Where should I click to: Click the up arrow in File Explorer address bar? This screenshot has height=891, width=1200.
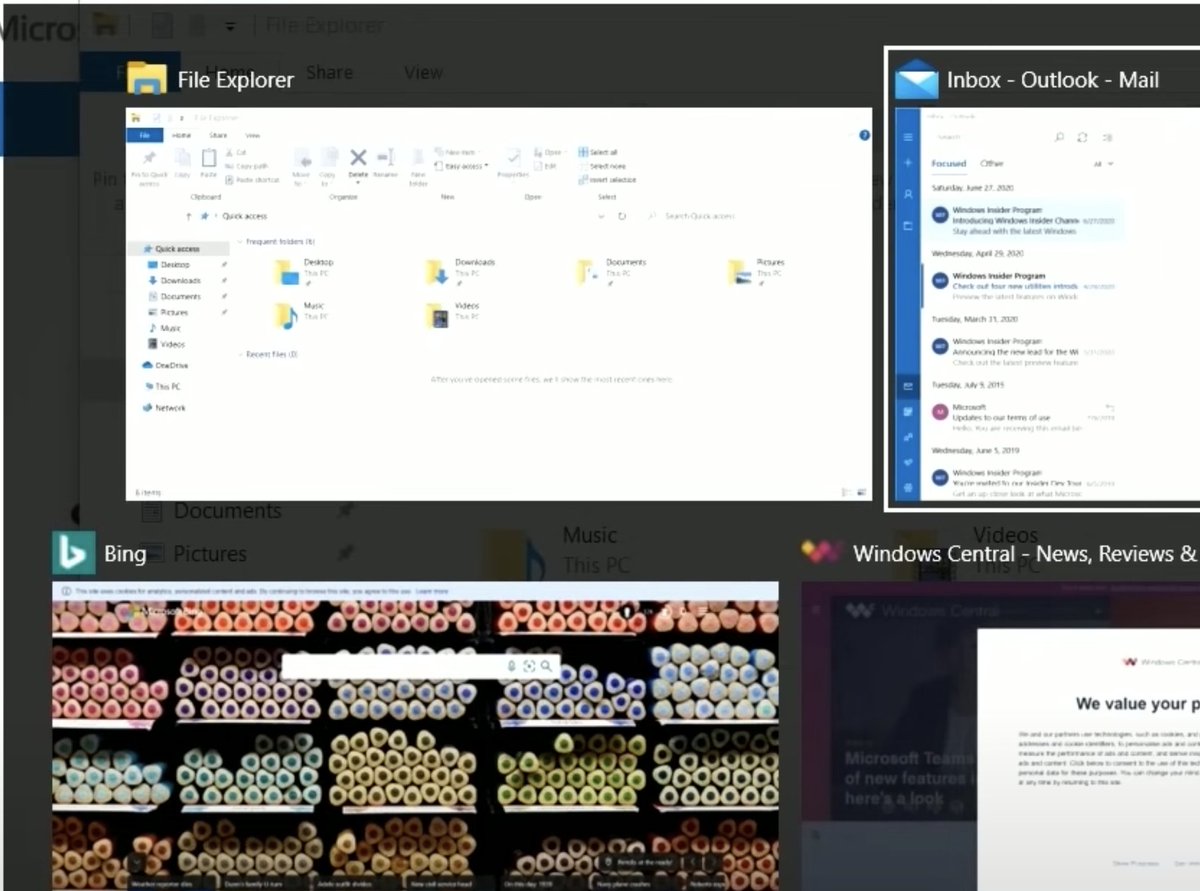coord(189,216)
